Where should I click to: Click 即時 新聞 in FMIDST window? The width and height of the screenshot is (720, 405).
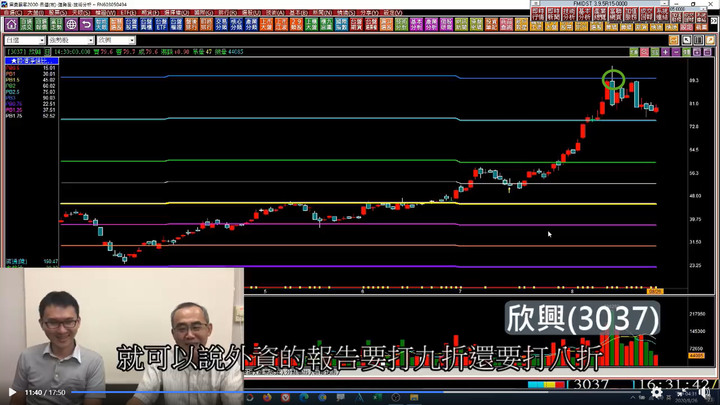coord(553,14)
